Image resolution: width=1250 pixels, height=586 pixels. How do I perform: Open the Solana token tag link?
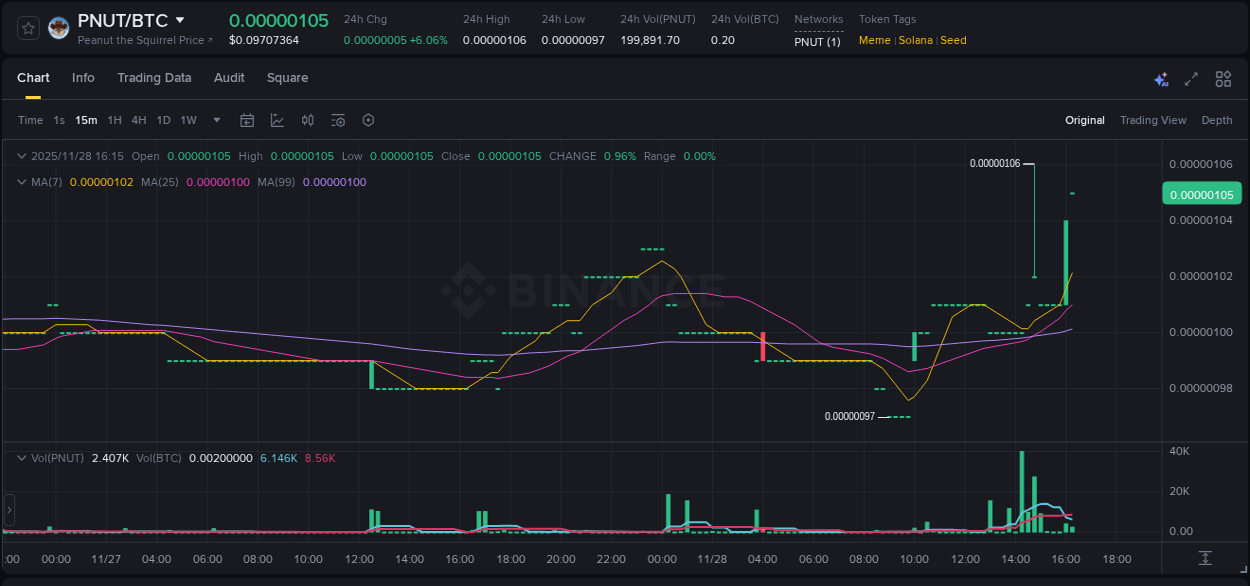[915, 40]
